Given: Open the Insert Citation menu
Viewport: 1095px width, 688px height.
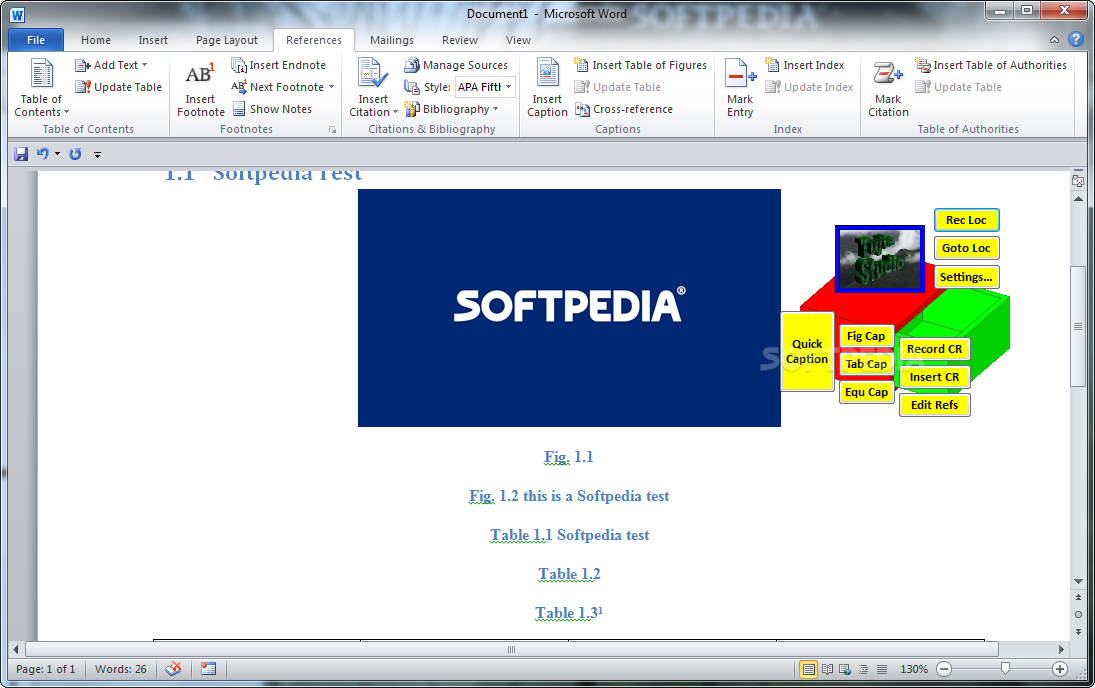Looking at the screenshot, I should (373, 87).
